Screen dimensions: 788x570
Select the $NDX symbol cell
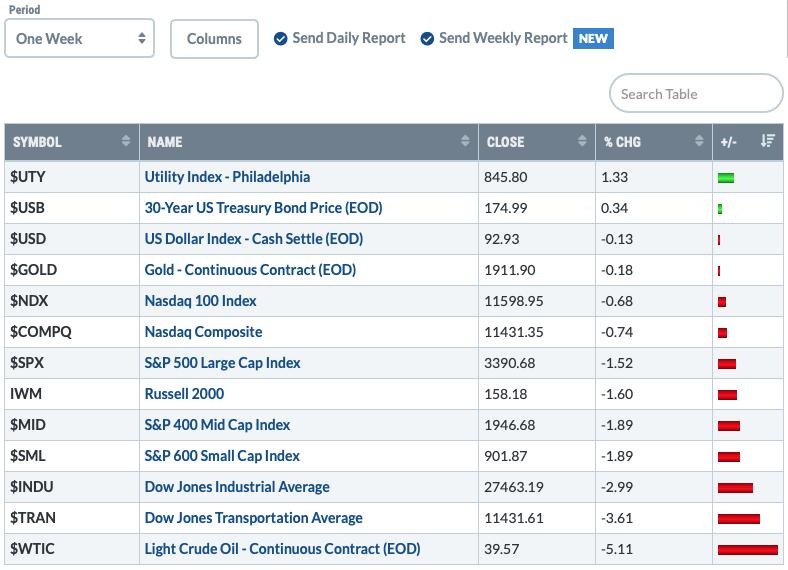click(x=72, y=301)
